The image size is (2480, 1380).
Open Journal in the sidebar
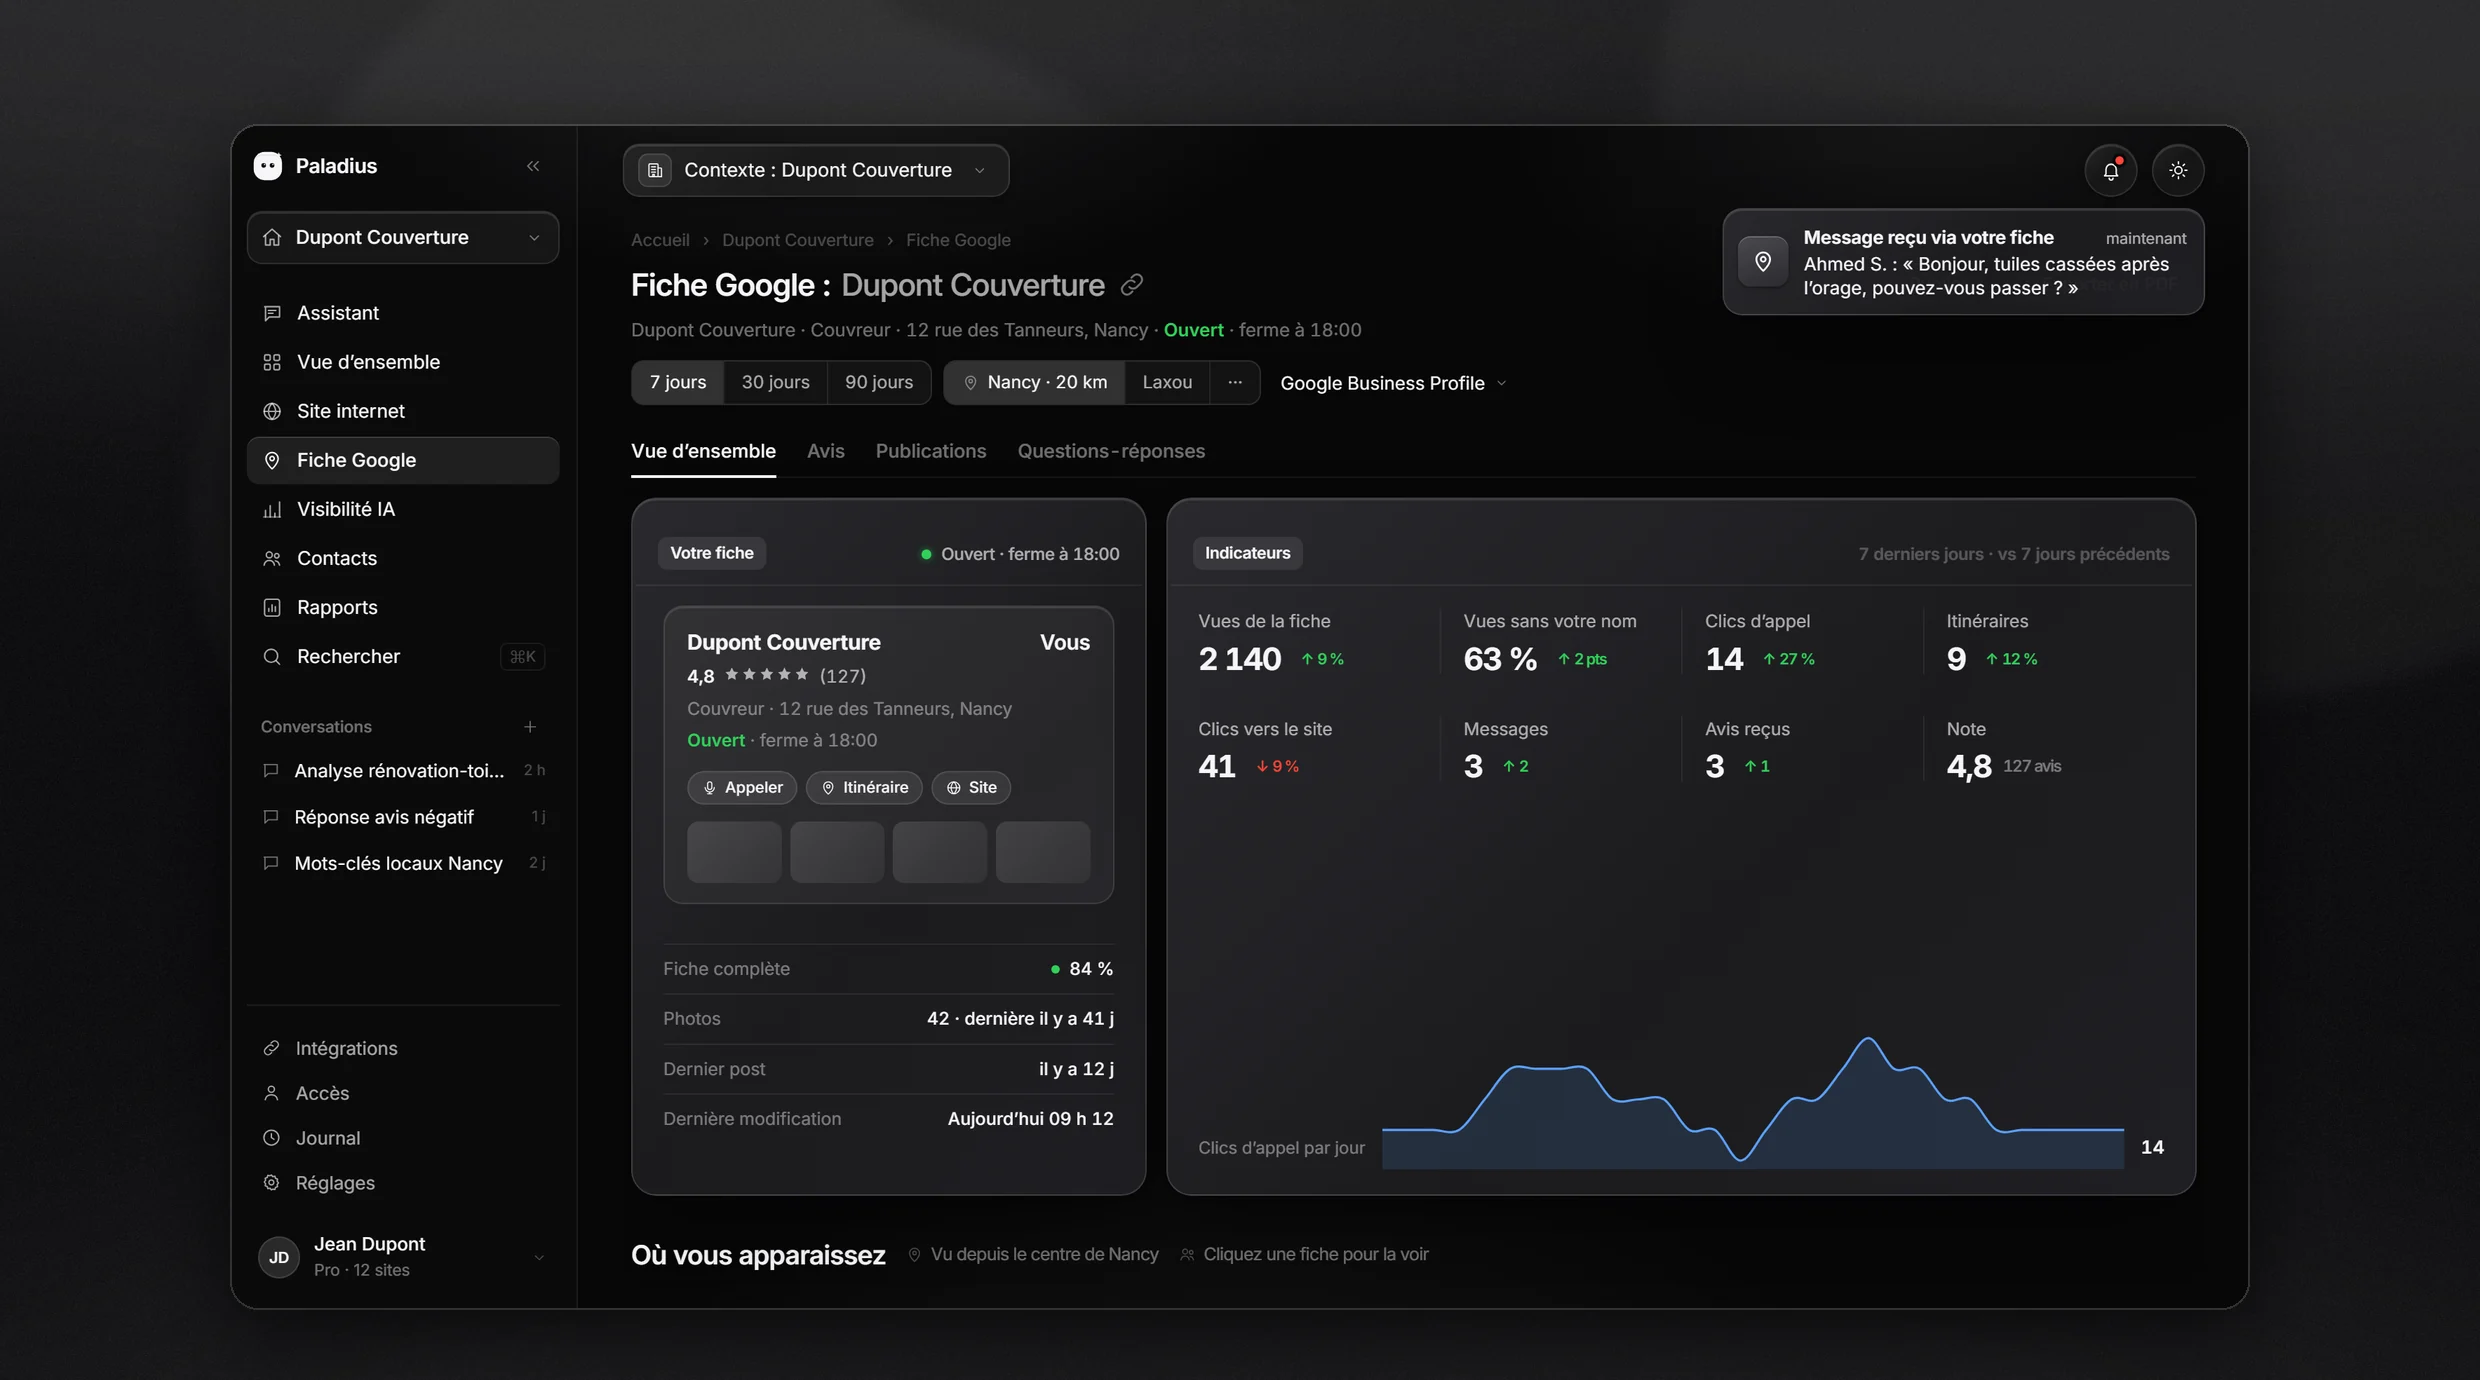point(403,1138)
